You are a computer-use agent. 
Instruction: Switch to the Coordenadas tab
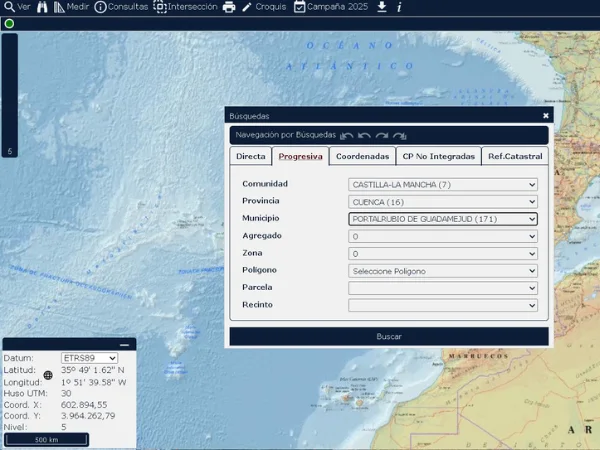362,156
